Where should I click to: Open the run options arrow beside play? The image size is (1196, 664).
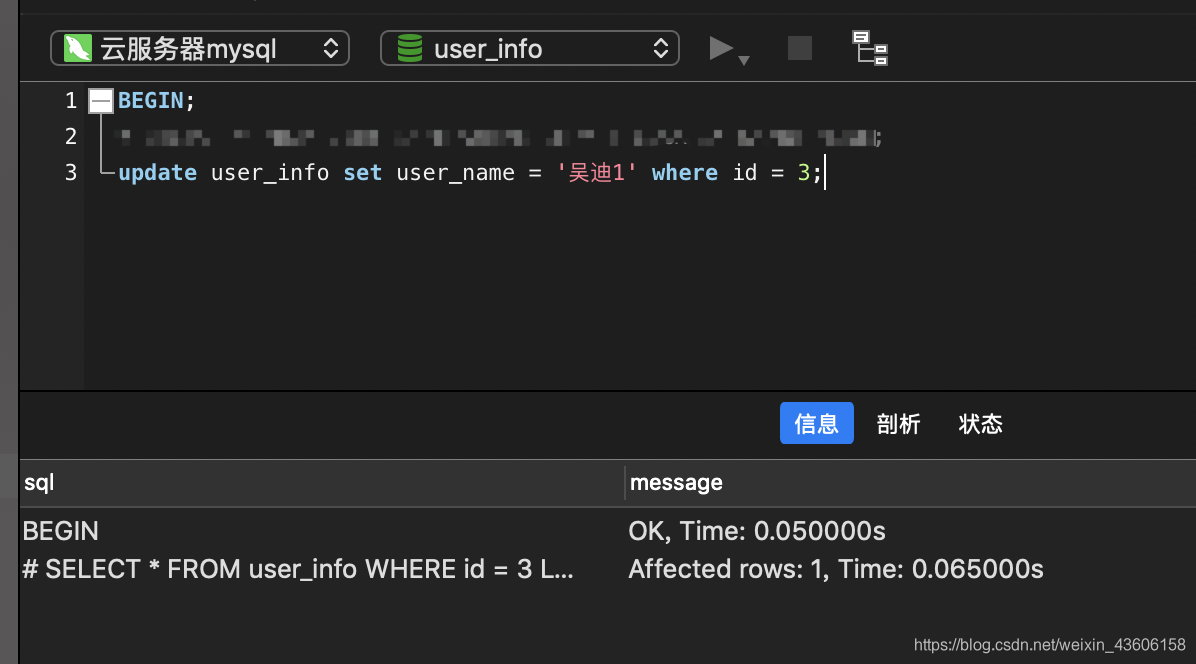pos(744,60)
